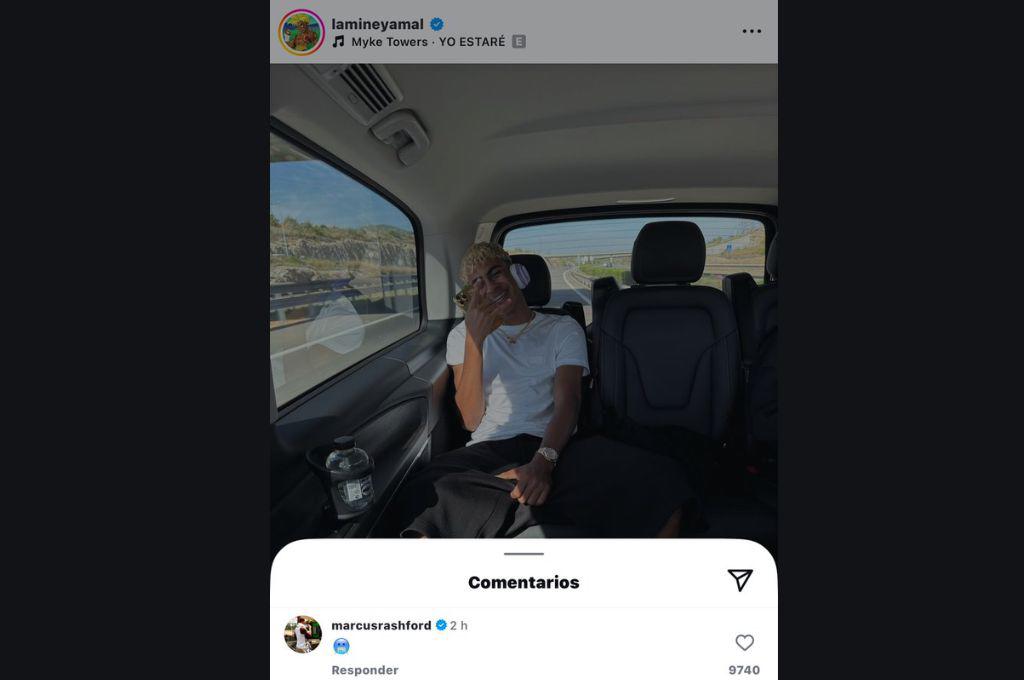View the 9740 likes count
This screenshot has width=1024, height=680.
(744, 670)
